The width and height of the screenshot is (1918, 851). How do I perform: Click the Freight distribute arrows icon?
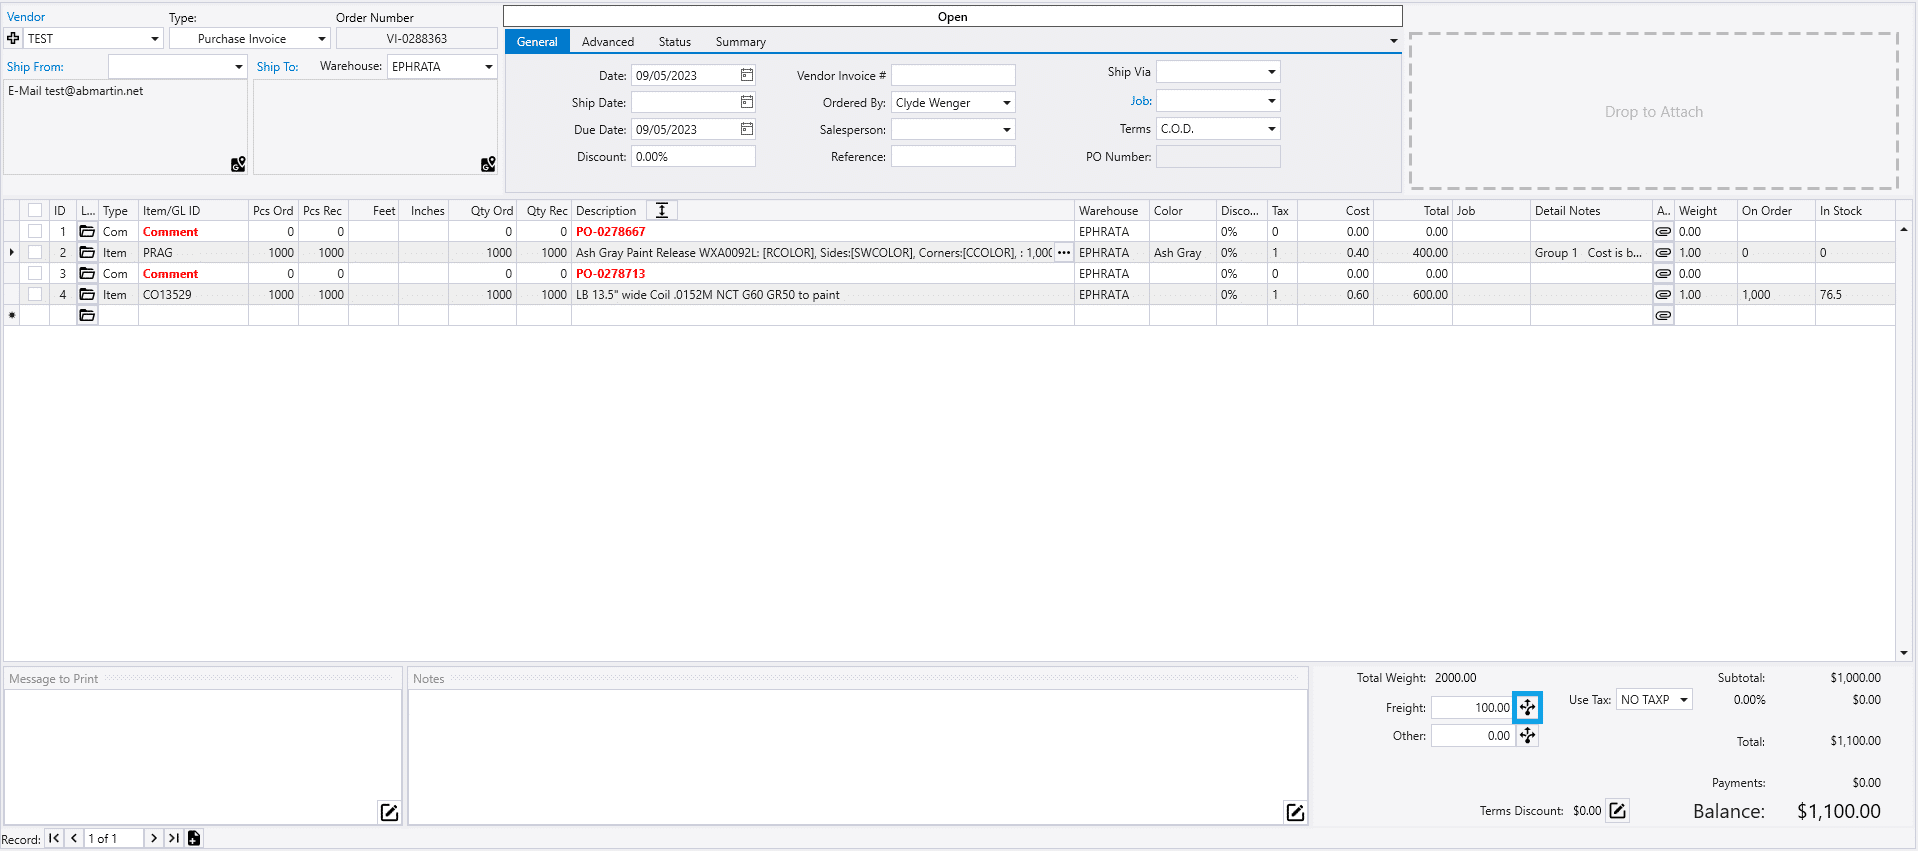tap(1527, 708)
